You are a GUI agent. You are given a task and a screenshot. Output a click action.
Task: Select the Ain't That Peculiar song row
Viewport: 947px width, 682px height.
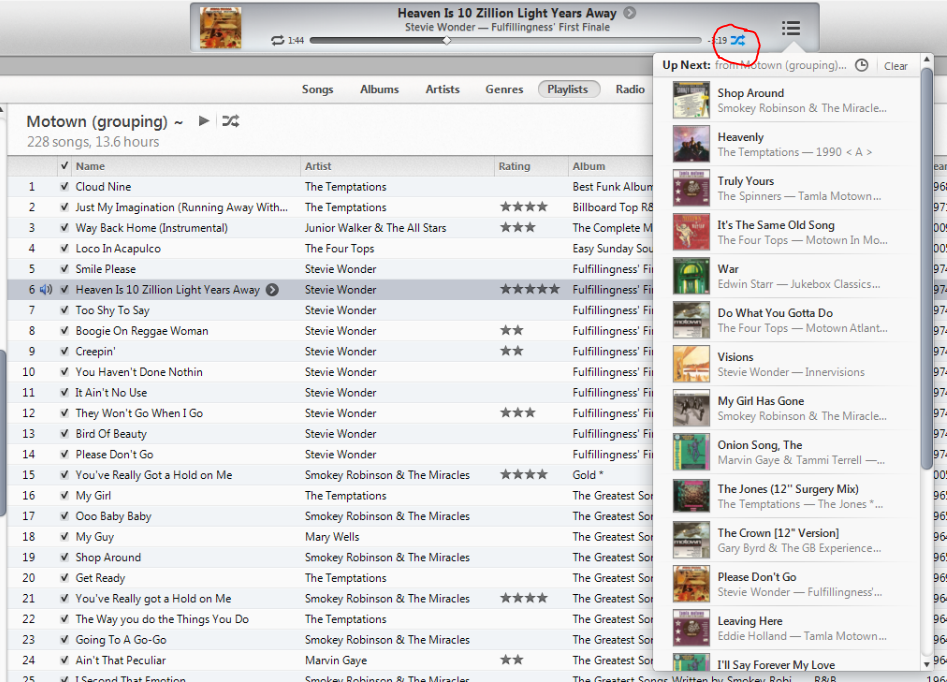330,660
